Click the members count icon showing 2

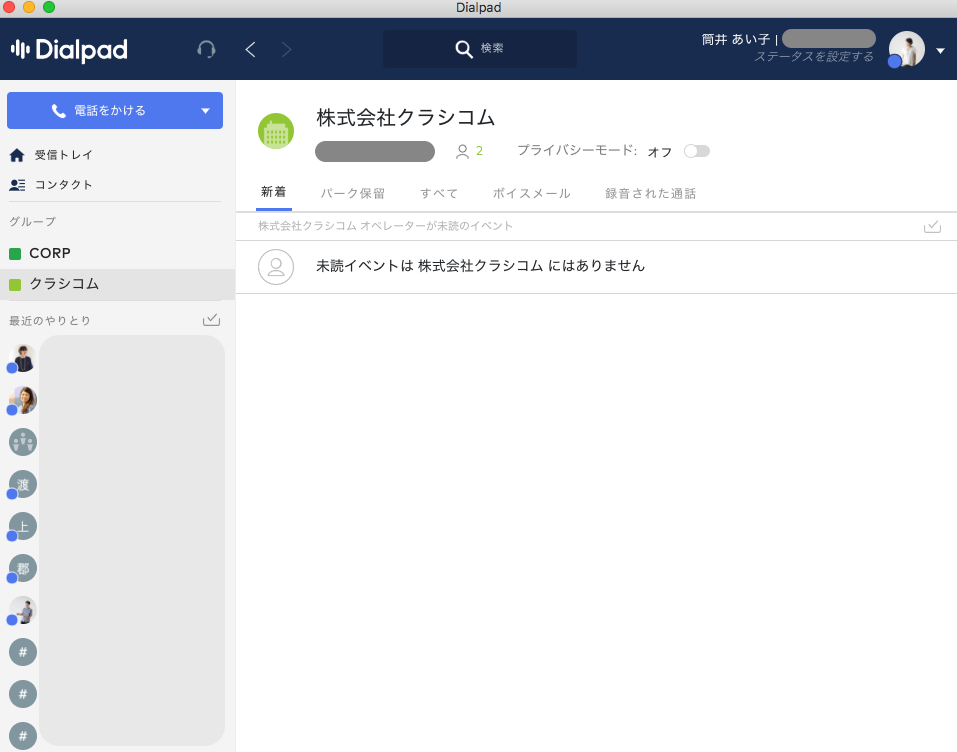469,151
